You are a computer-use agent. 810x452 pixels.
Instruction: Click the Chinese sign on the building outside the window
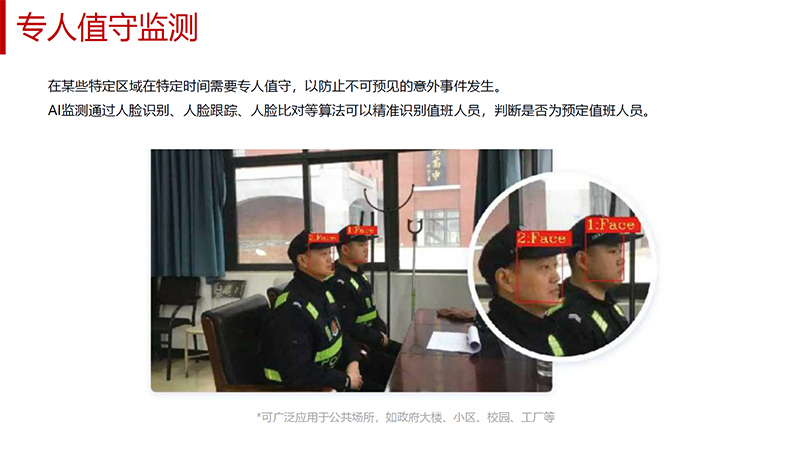[x=435, y=168]
